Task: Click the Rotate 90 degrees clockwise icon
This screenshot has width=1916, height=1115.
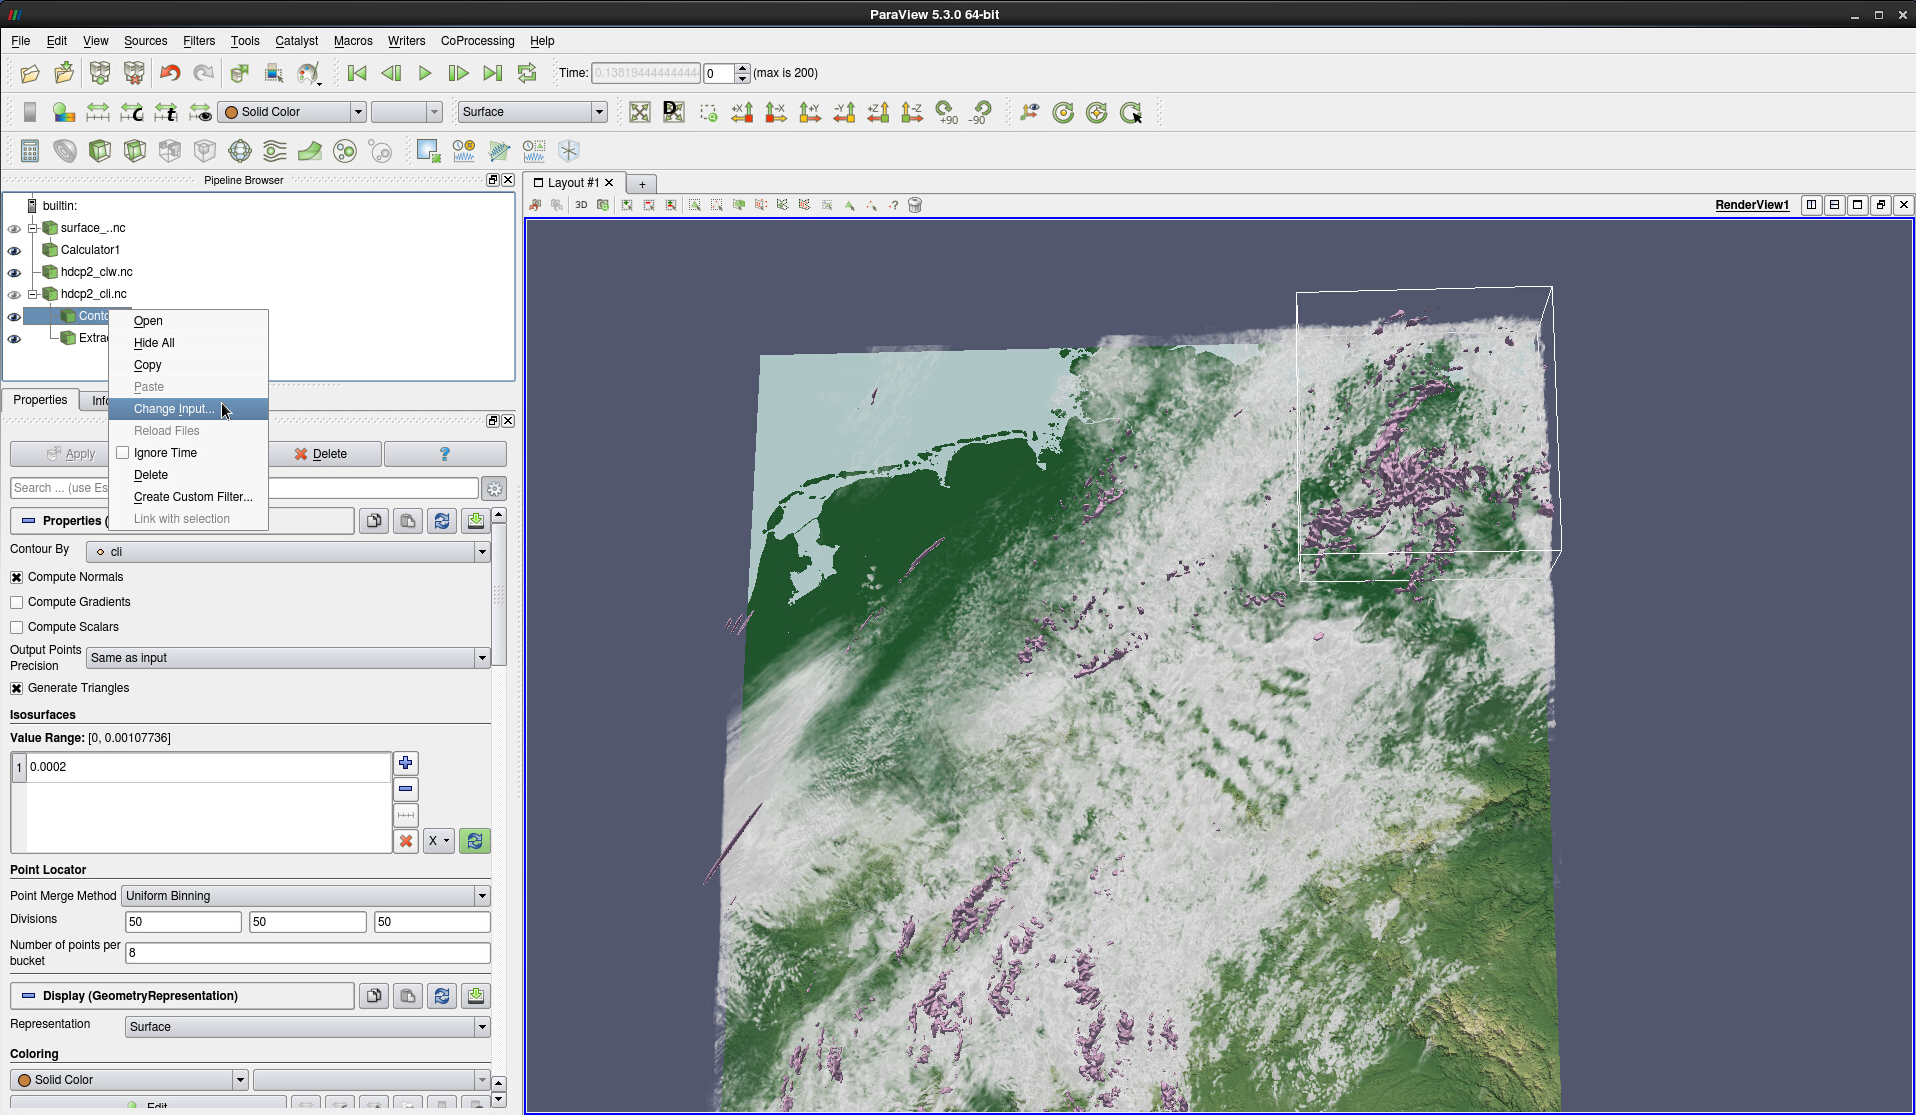Action: [x=946, y=112]
